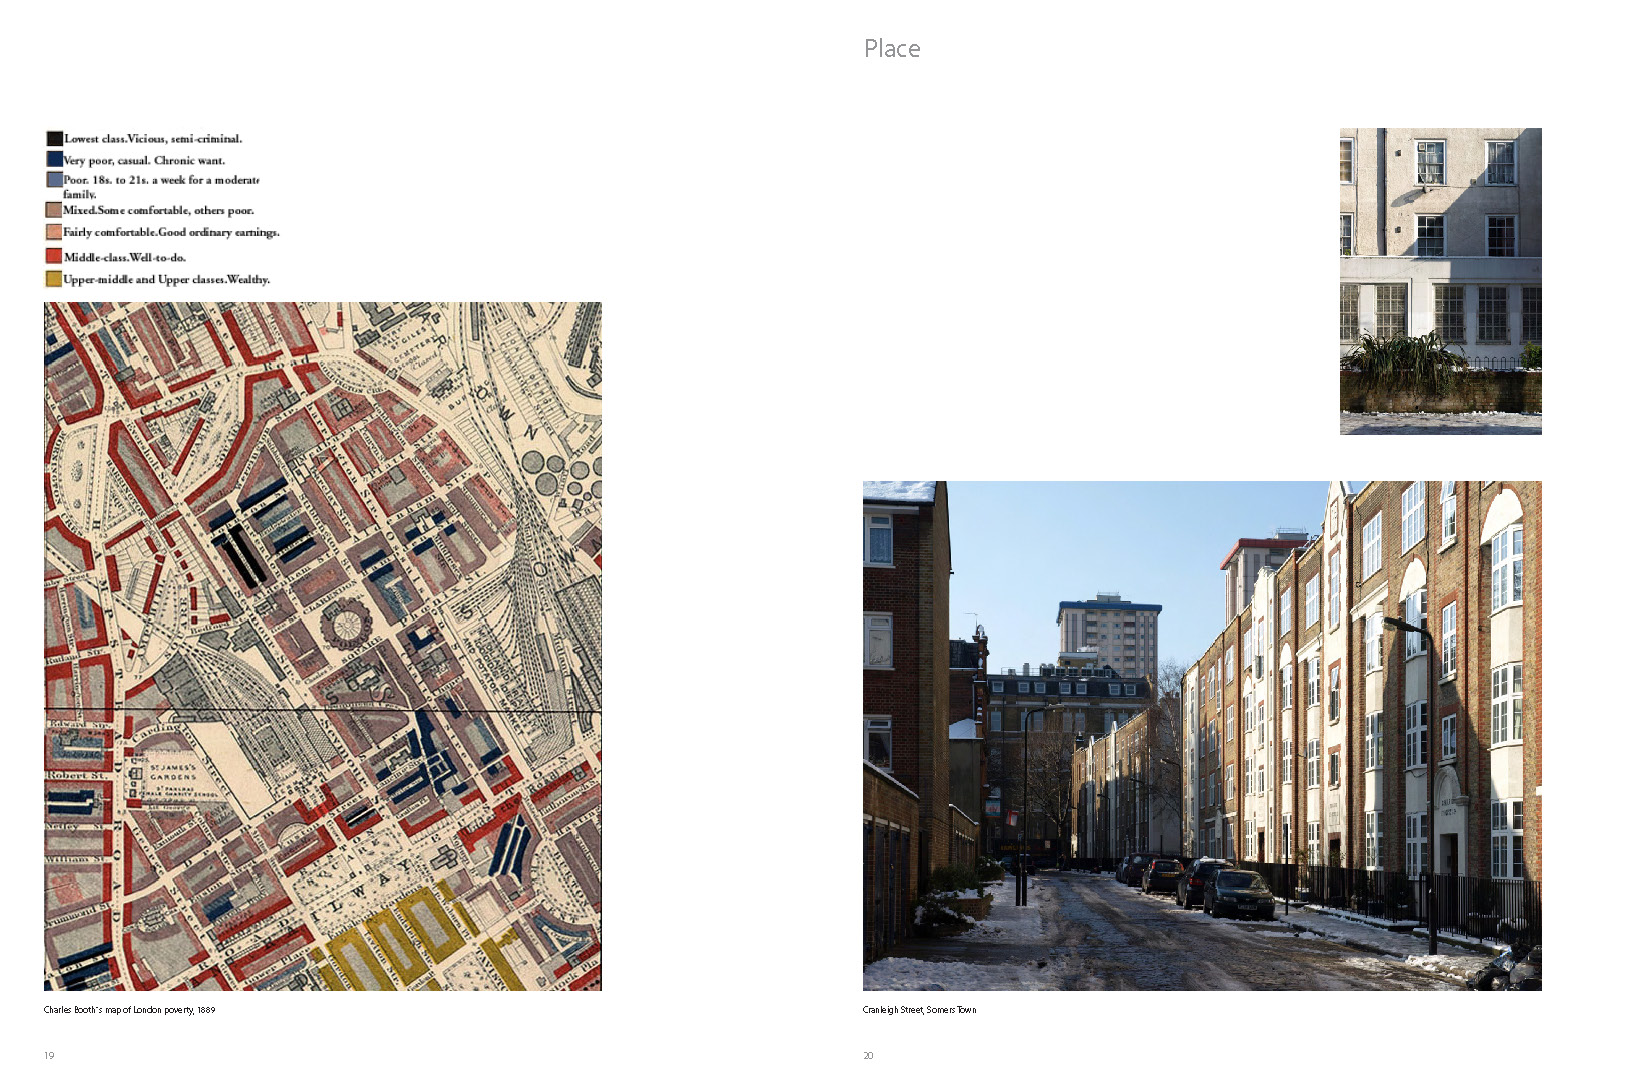Image resolution: width=1638 pixels, height=1086 pixels.
Task: Select the 'Mixed' legend color swatch
Action: pos(54,210)
